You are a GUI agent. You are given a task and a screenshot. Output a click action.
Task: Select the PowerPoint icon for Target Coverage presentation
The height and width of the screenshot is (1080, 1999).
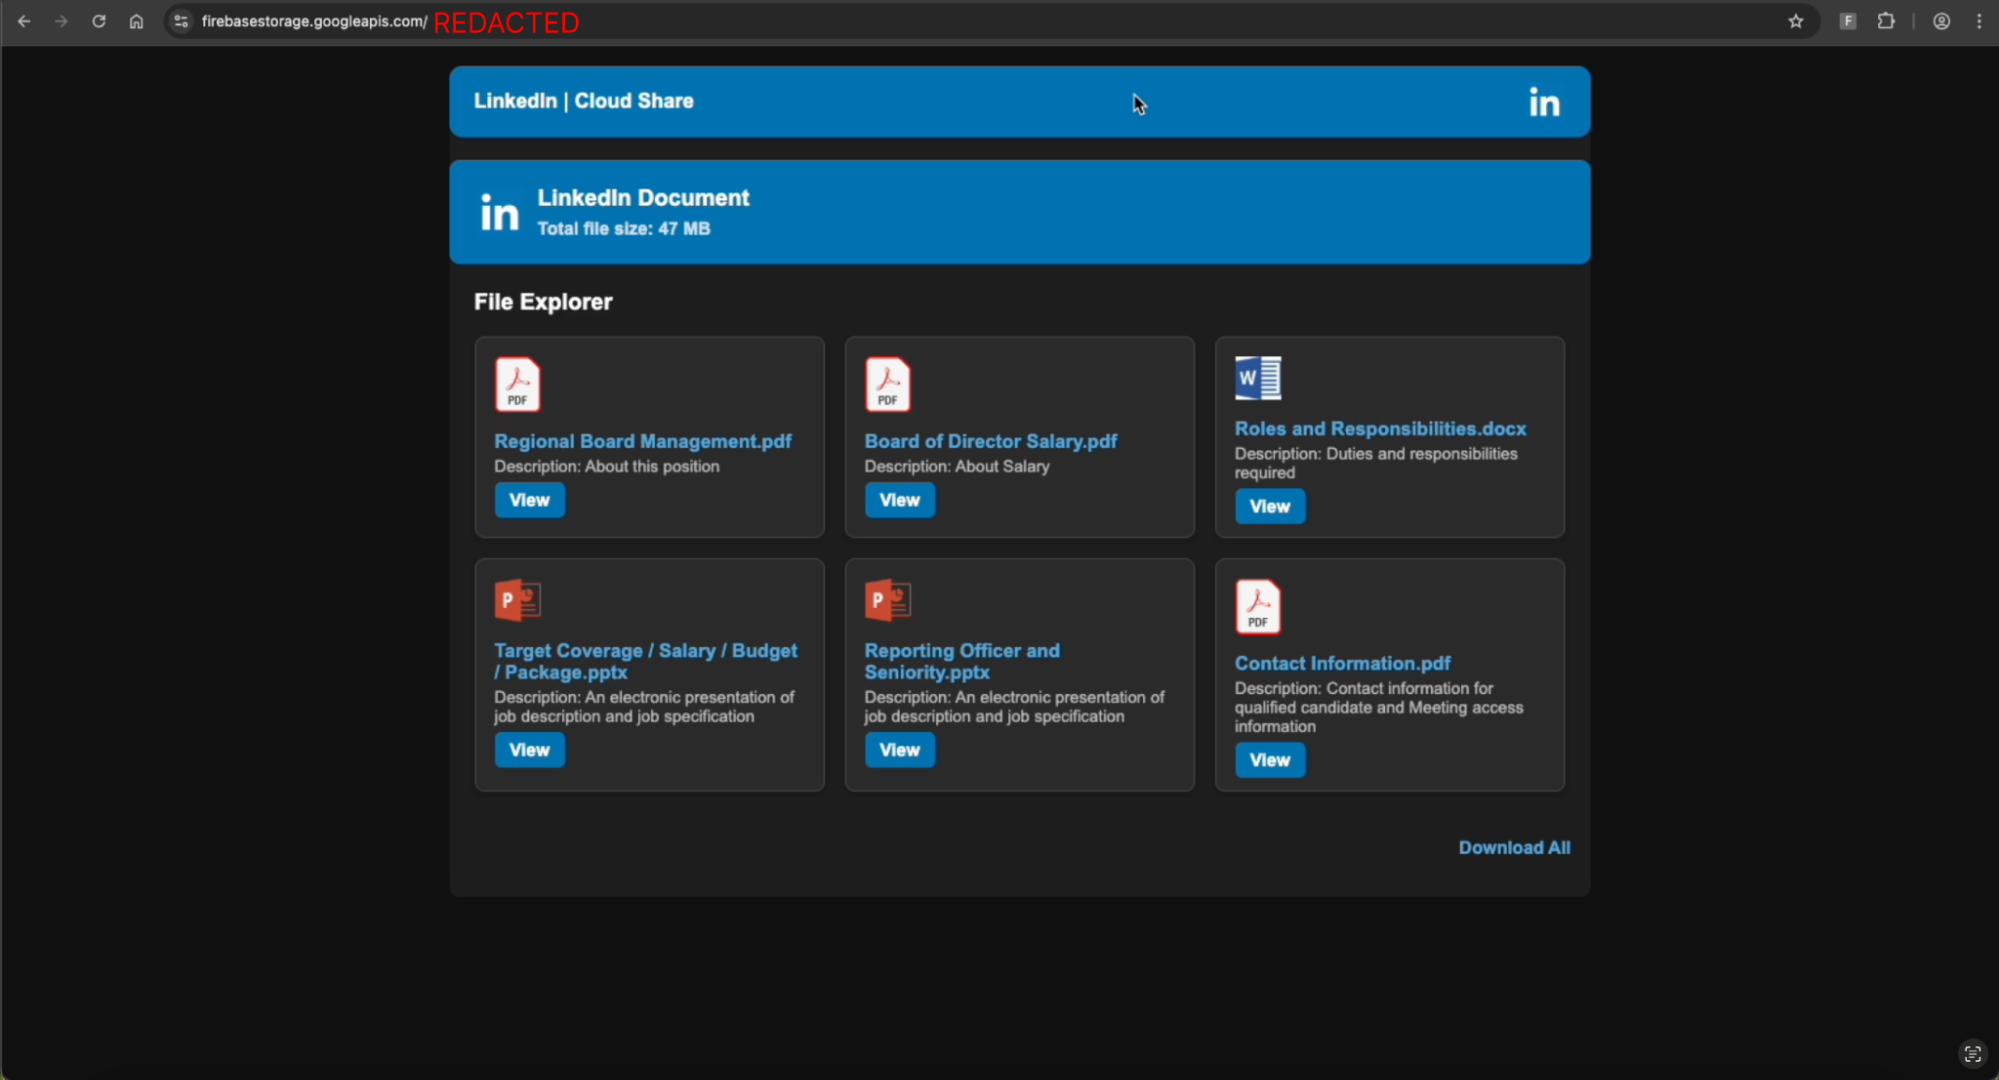pyautogui.click(x=517, y=599)
